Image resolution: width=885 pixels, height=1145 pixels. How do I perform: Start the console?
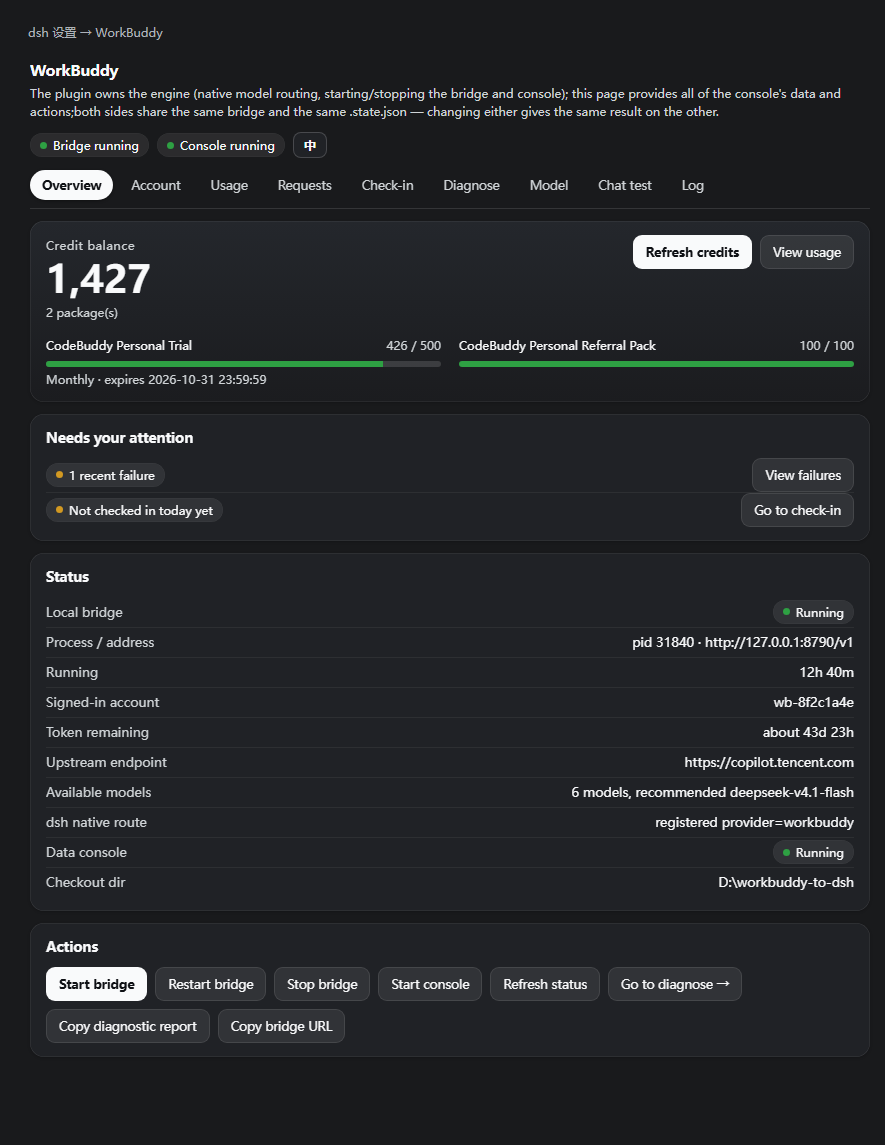tap(430, 984)
